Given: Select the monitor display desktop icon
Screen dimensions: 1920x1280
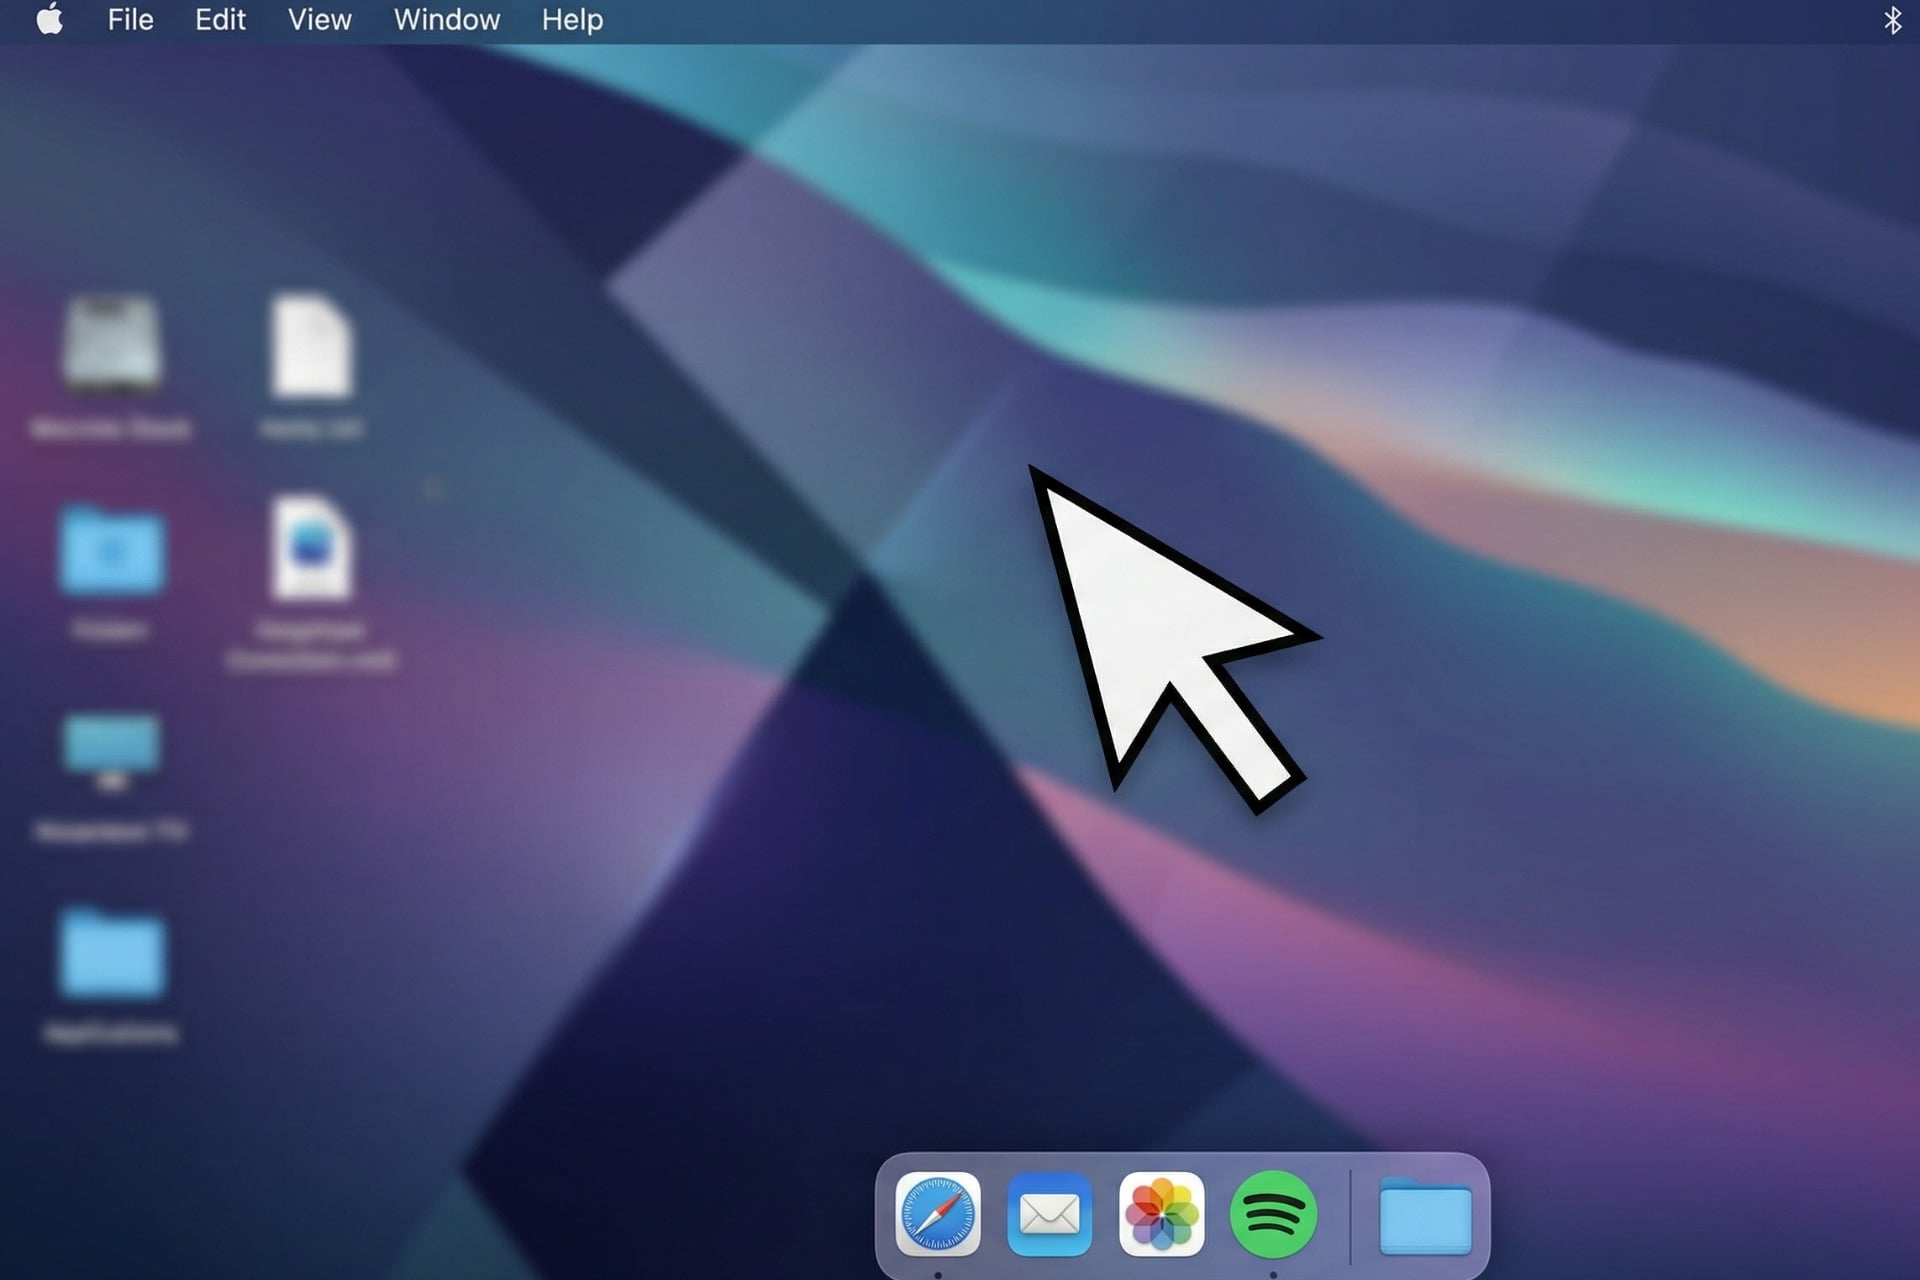Looking at the screenshot, I should (111, 750).
